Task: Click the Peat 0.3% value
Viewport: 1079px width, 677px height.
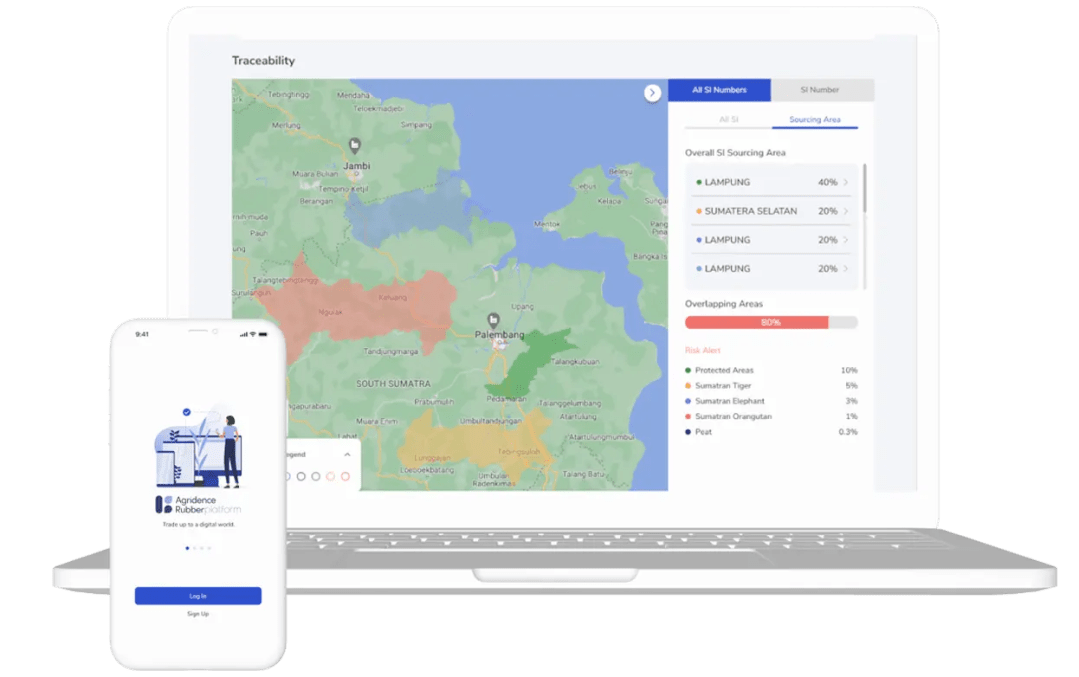Action: pos(848,432)
